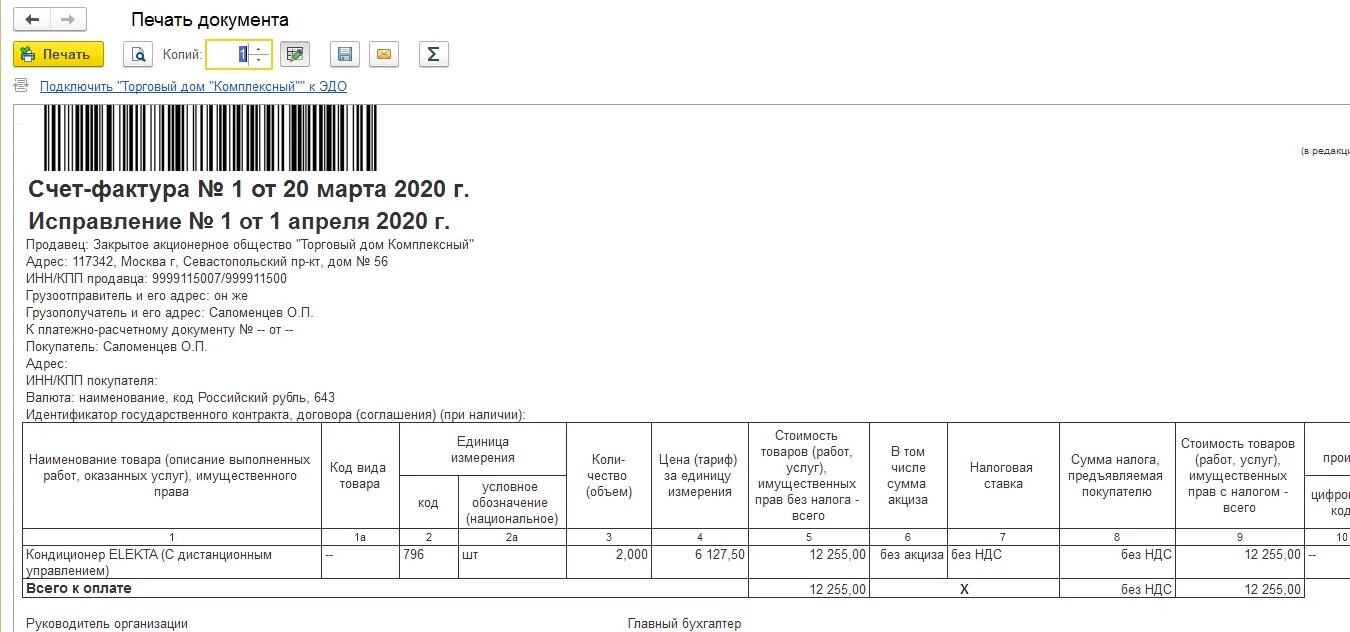
Task: Select без акциза cell
Action: click(908, 561)
